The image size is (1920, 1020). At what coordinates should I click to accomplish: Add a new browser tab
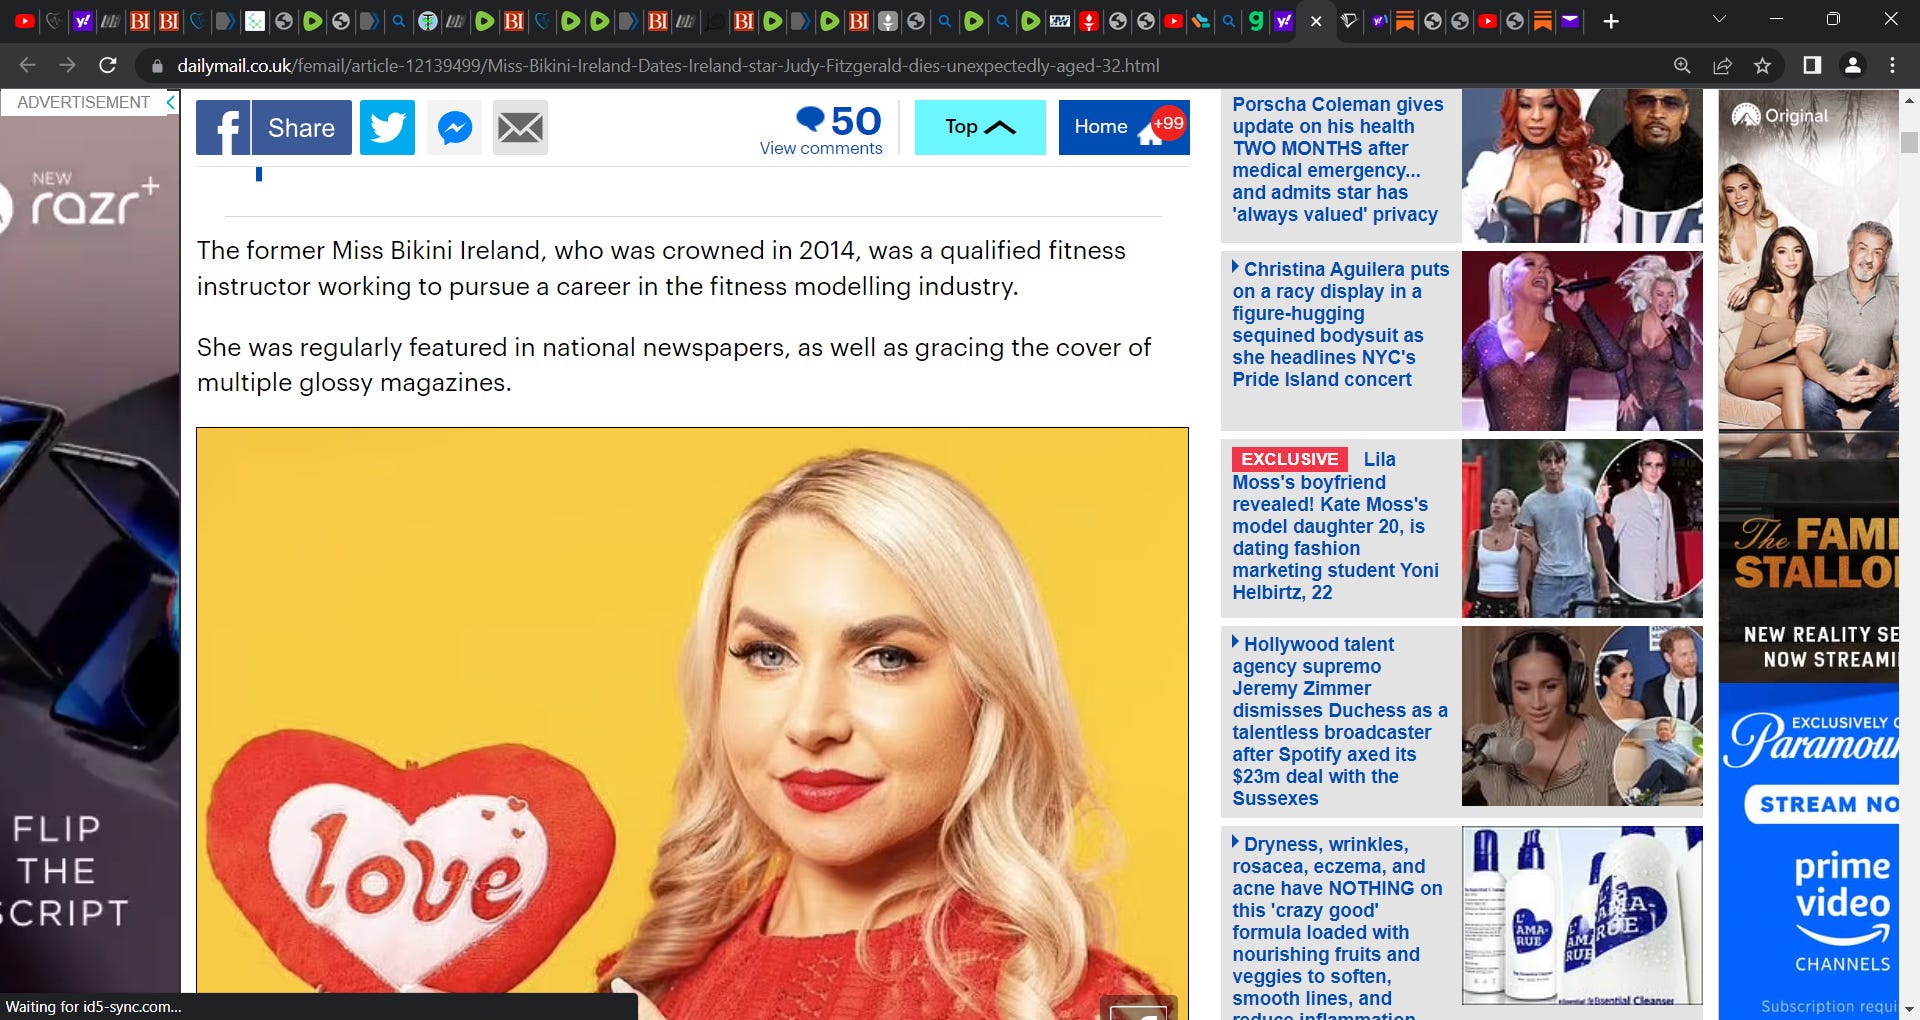click(x=1611, y=21)
